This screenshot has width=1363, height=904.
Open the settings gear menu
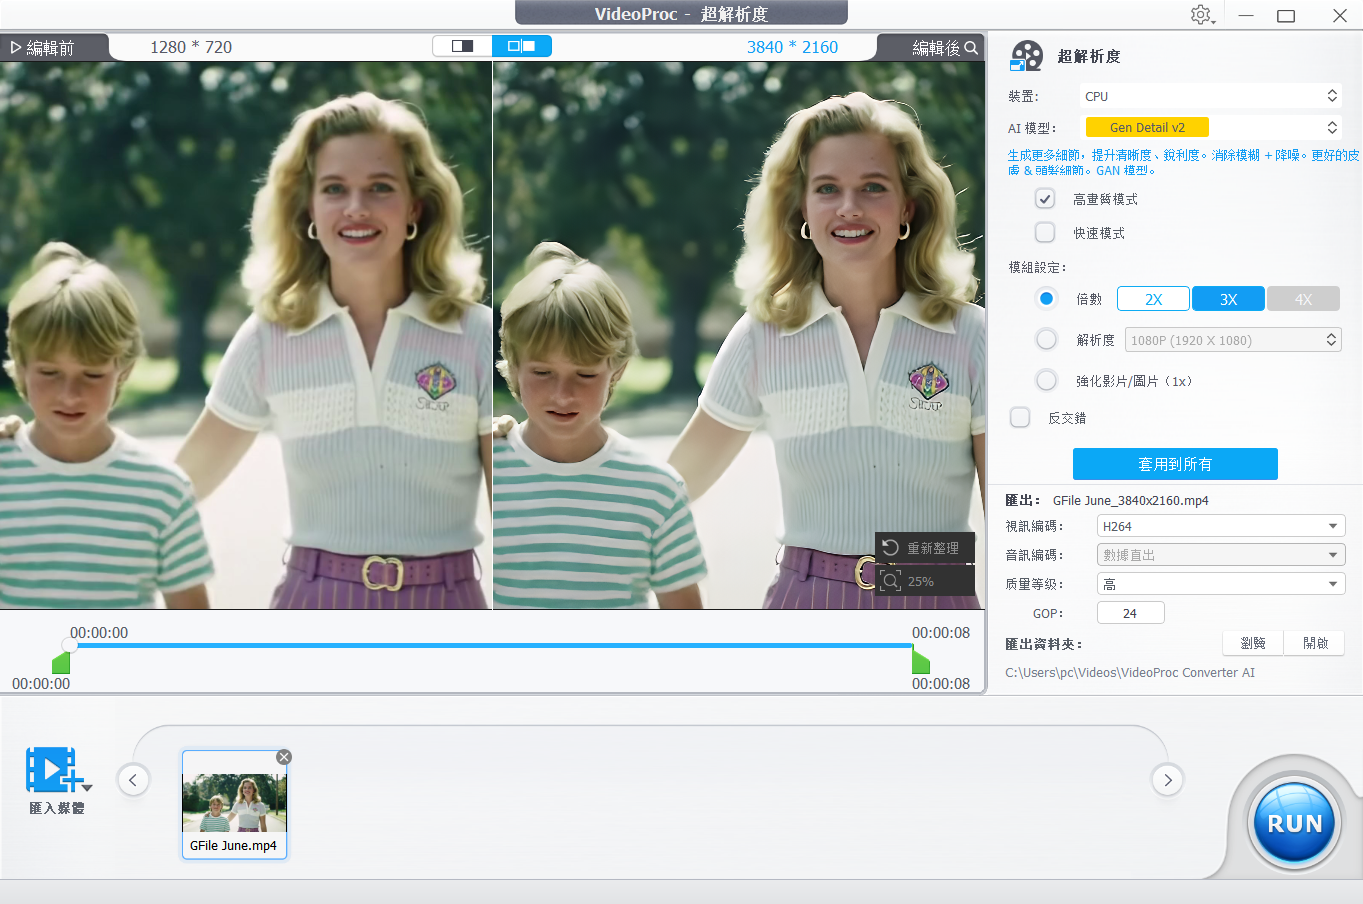point(1202,15)
